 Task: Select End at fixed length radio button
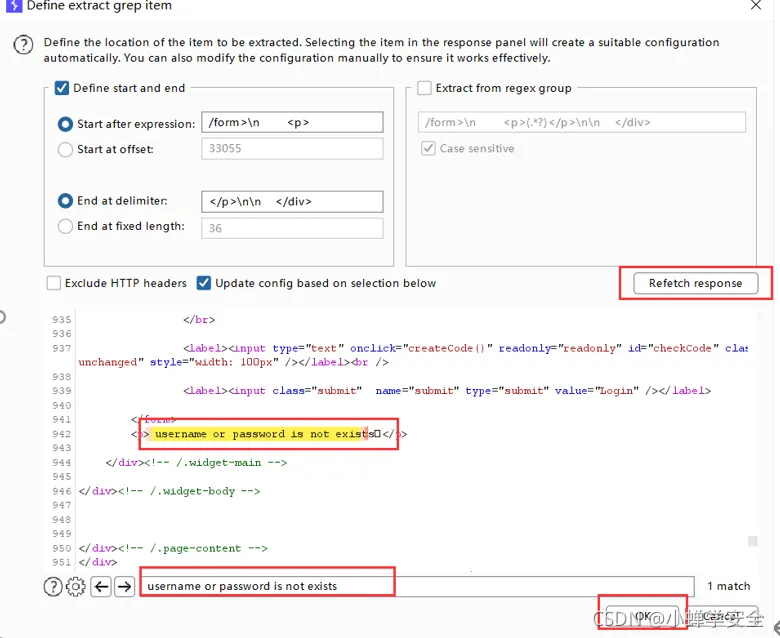point(65,226)
